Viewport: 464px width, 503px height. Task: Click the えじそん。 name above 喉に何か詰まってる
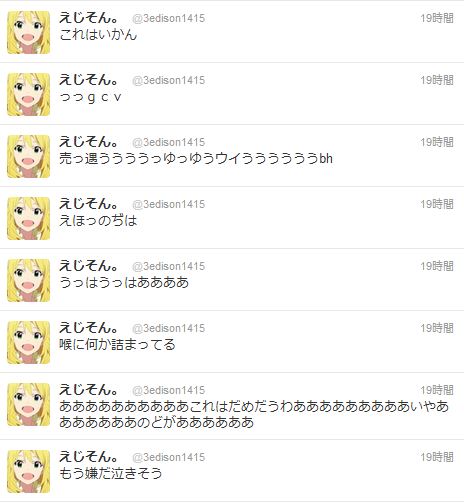89,328
